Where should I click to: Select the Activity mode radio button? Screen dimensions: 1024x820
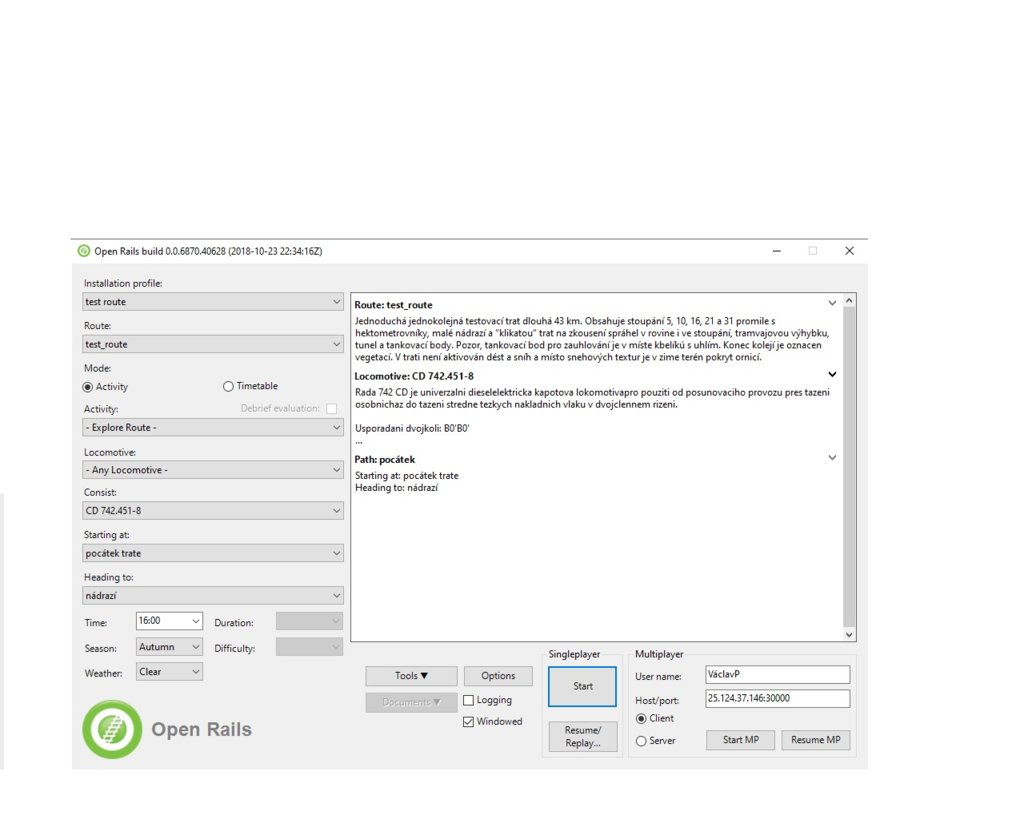click(88, 386)
